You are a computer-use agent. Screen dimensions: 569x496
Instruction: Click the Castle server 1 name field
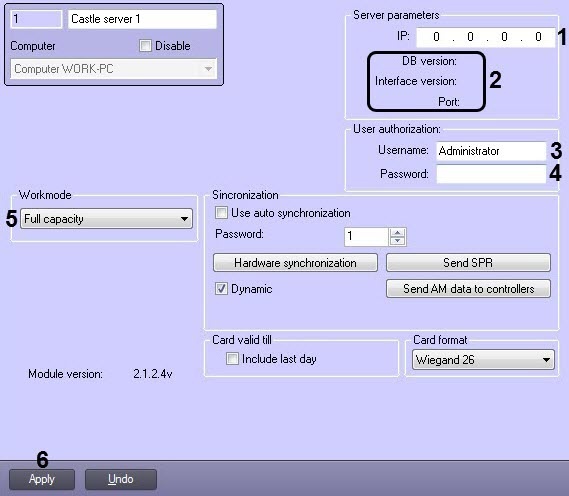point(142,19)
